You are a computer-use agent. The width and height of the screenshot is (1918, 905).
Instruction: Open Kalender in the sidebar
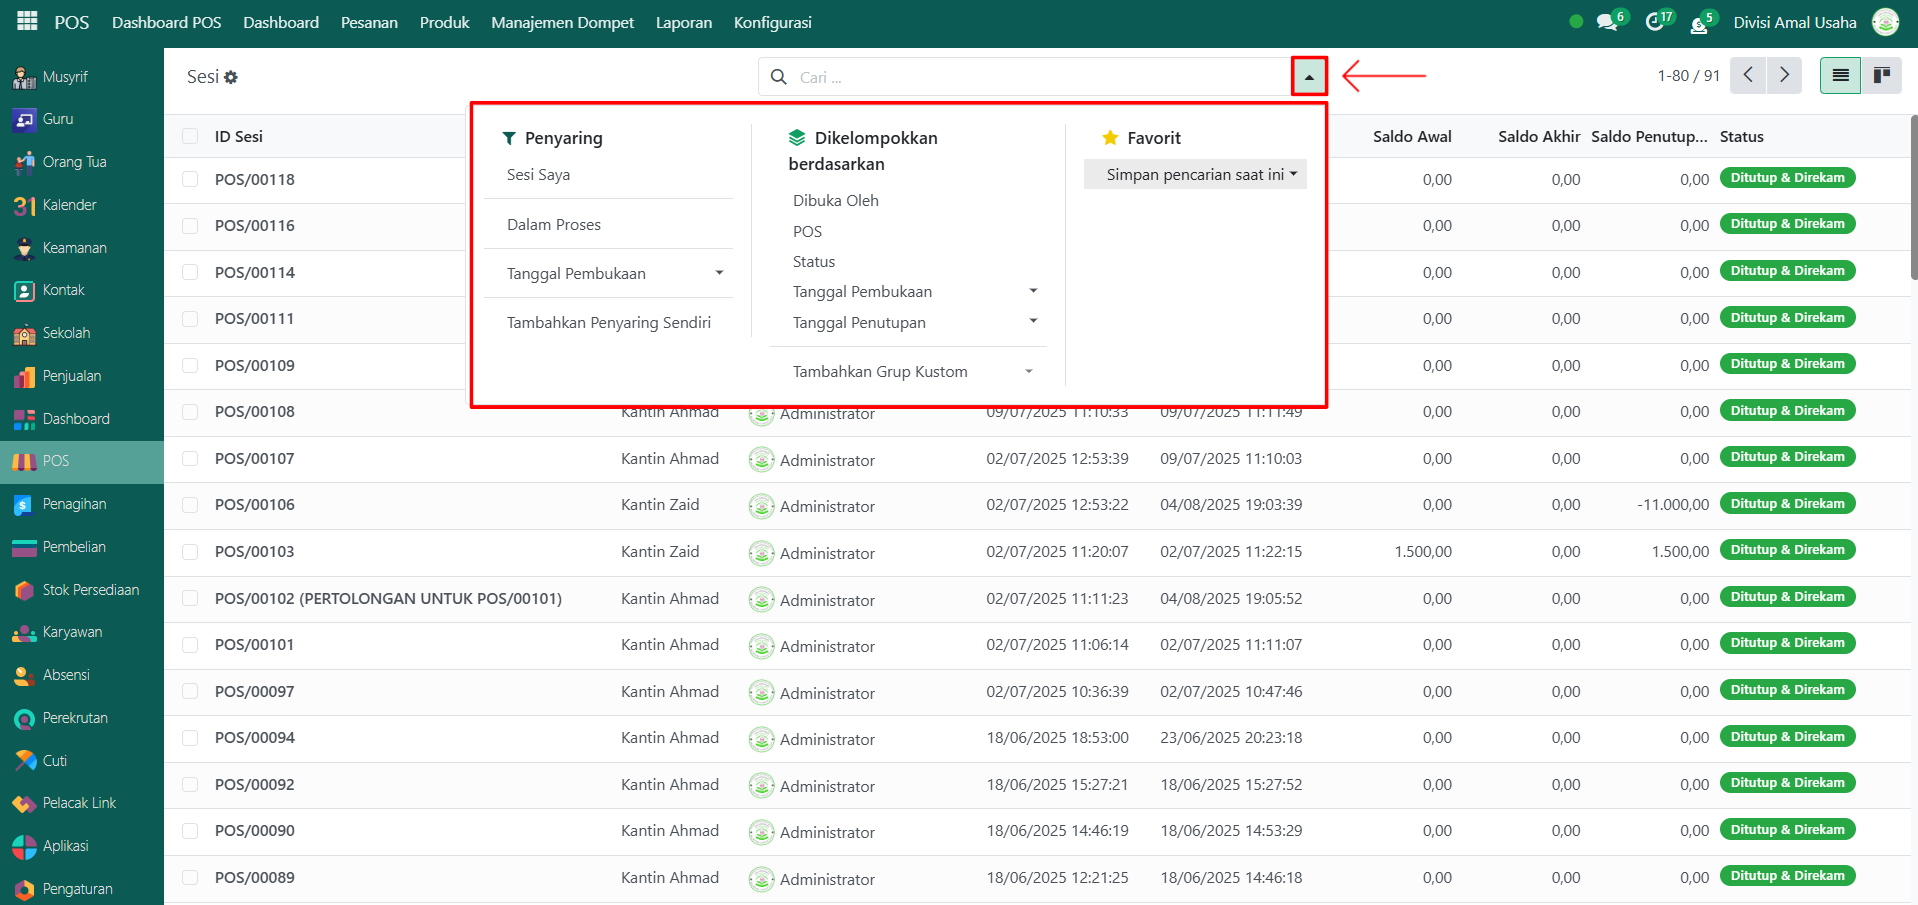(69, 205)
